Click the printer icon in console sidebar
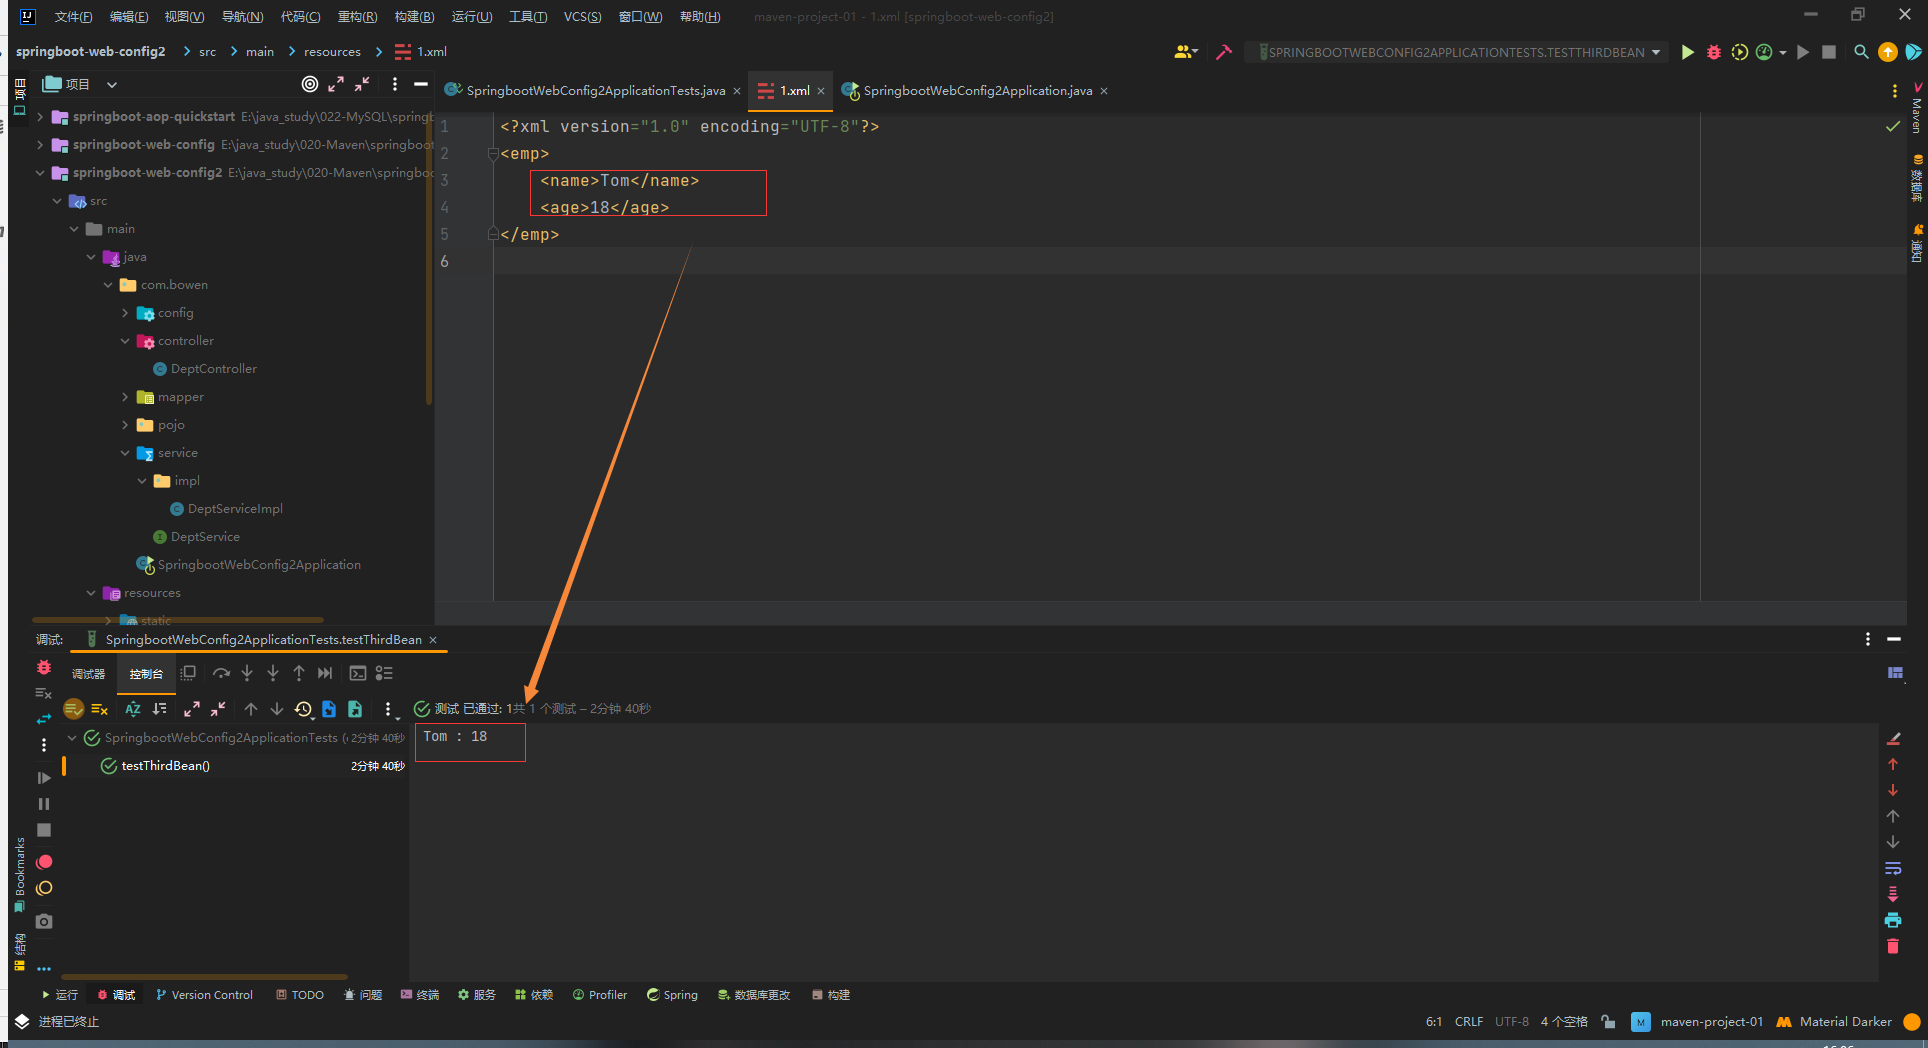Viewport: 1928px width, 1048px height. [1893, 920]
